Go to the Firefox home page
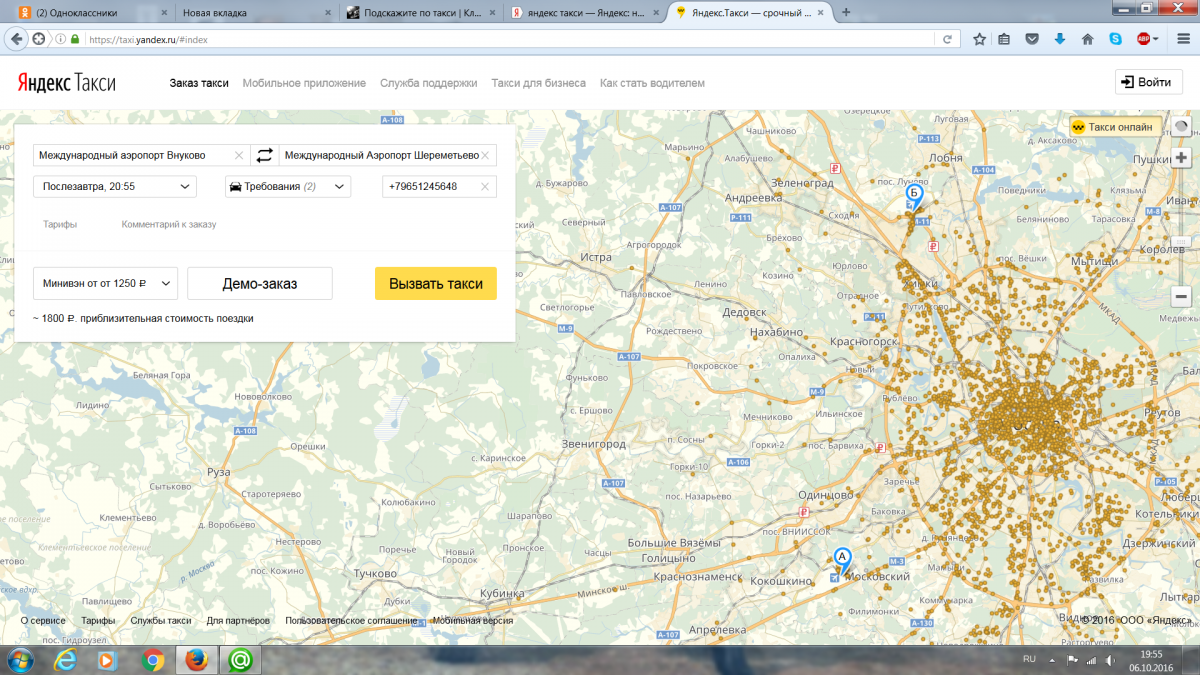Screen dimensions: 1200x675 pos(1087,39)
